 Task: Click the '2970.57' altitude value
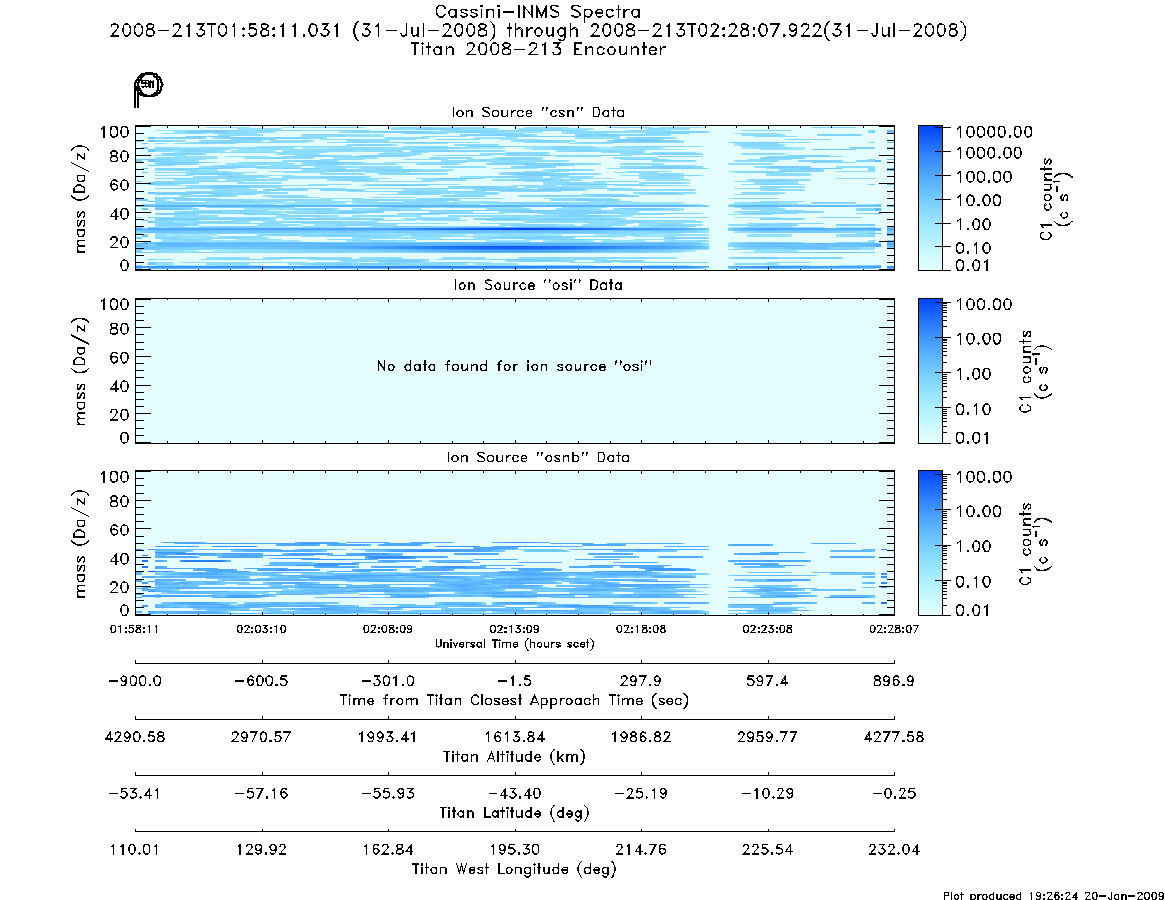click(x=262, y=737)
